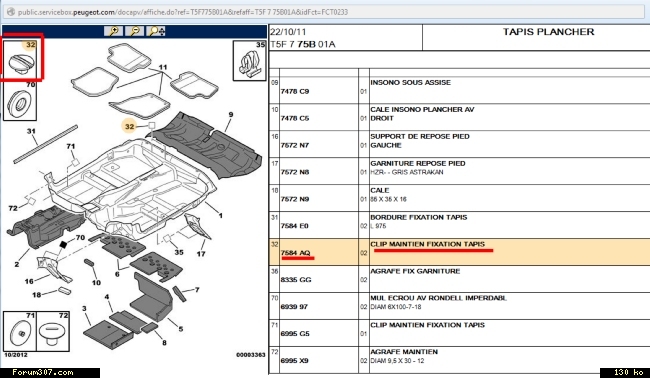This screenshot has width=650, height=378.
Task: Click part number 7478 C9
Action: coord(295,91)
